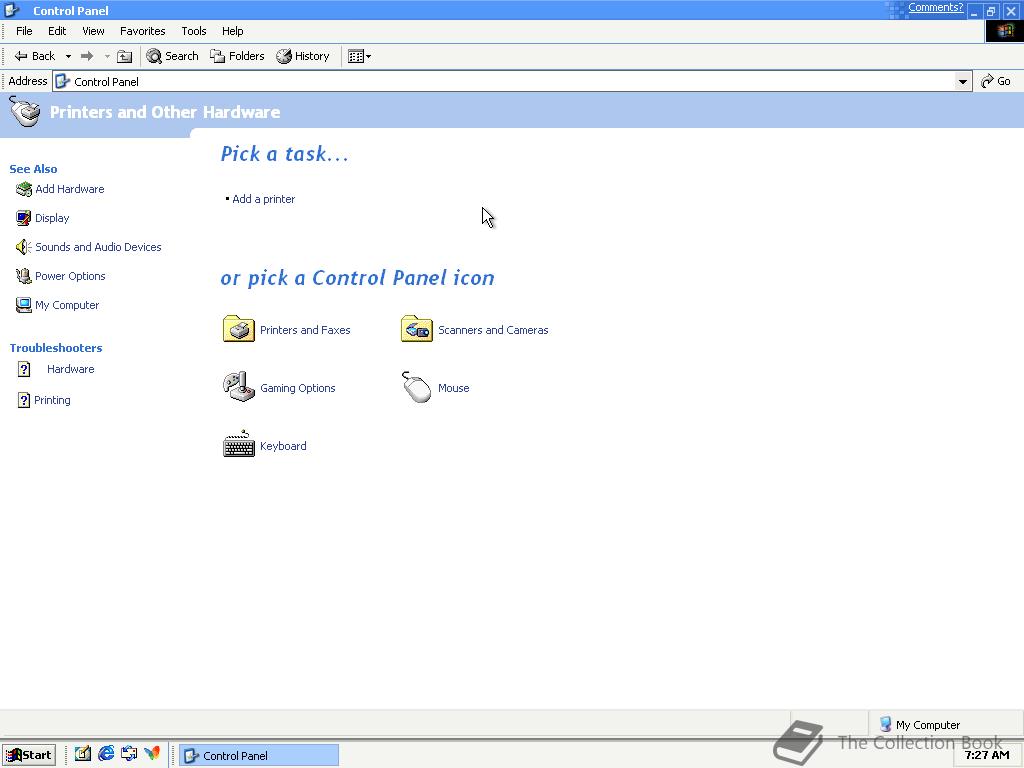Image resolution: width=1024 pixels, height=768 pixels.
Task: Click the Add Hardware icon in See Also
Action: click(24, 189)
